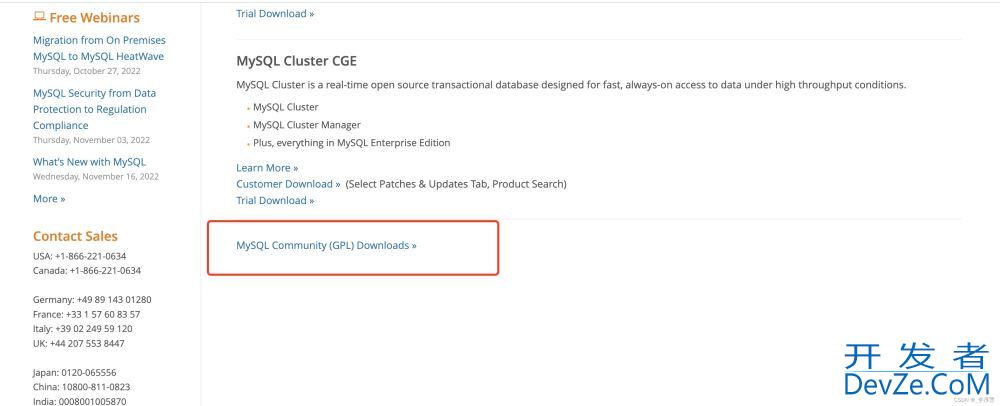Screen dimensions: 1000x406
Task: Click the MySQL Cluster CGE heading
Action: pyautogui.click(x=297, y=61)
